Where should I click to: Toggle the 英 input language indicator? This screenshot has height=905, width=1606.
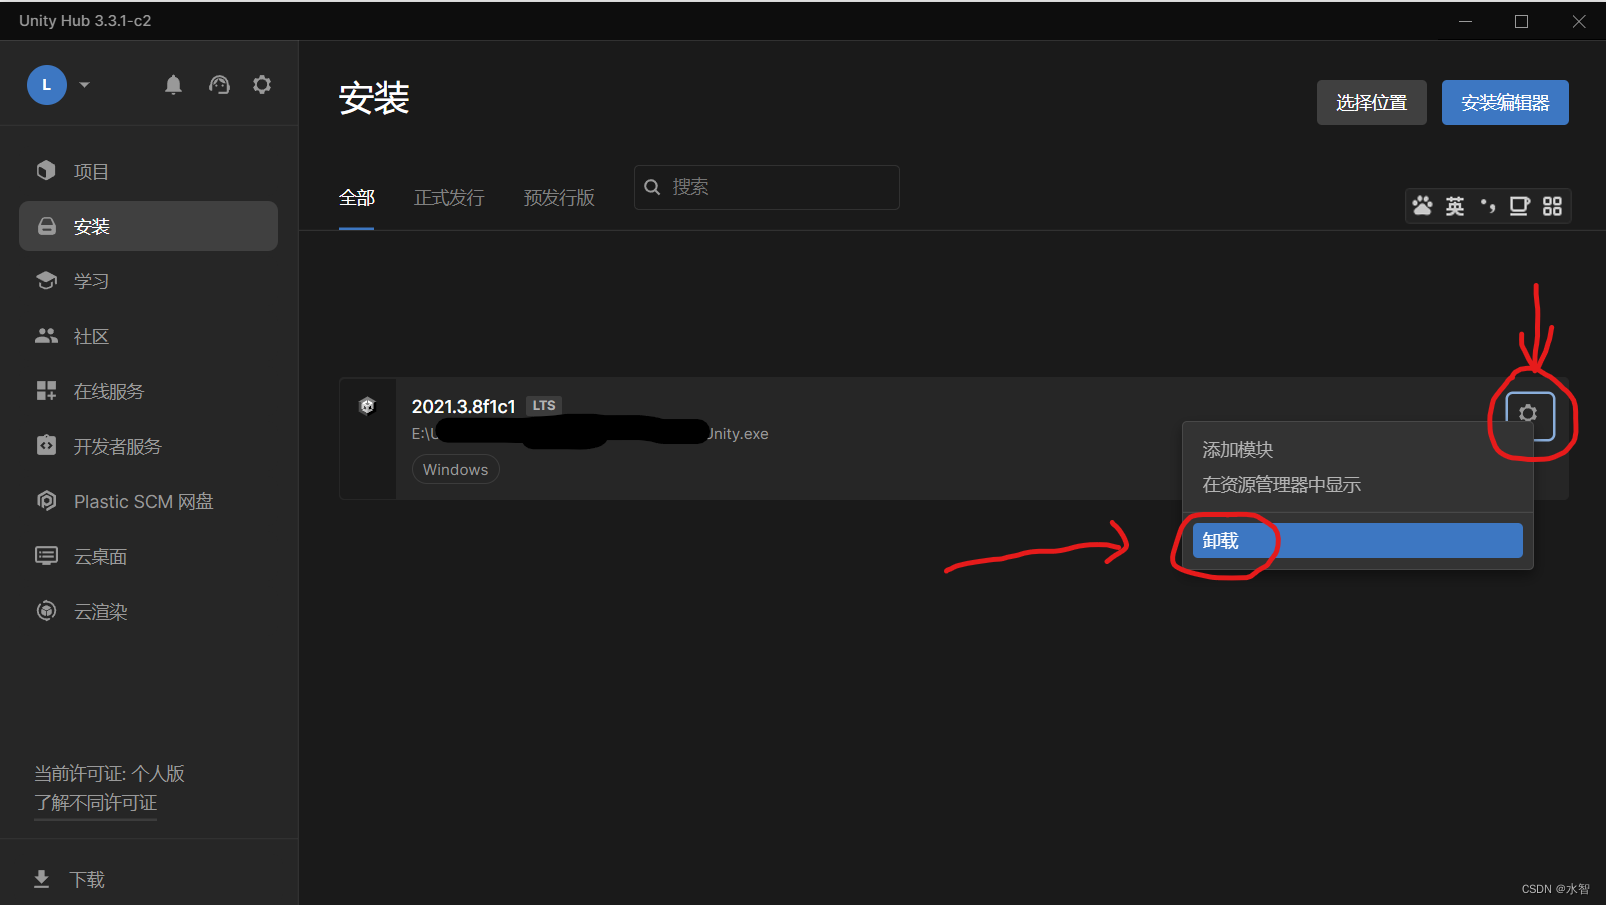[1455, 206]
